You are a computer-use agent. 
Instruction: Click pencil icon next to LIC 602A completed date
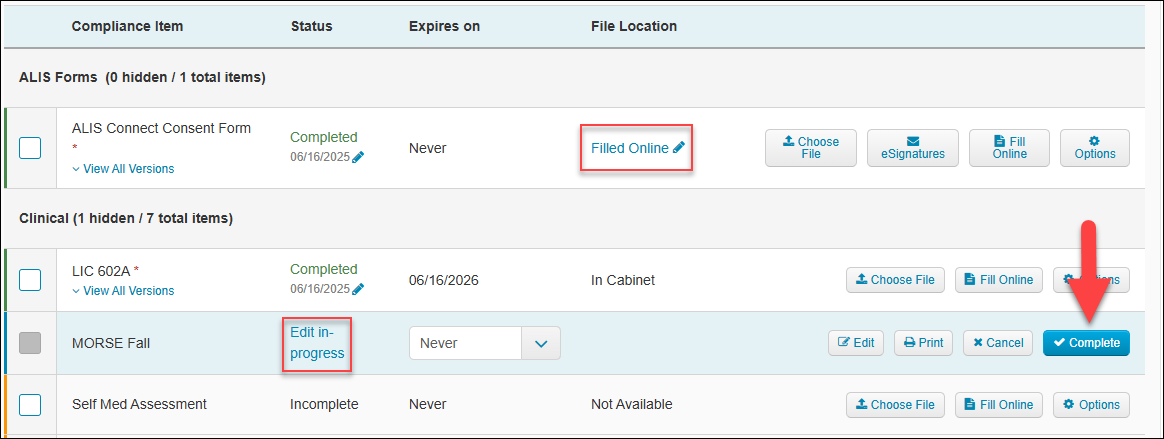coord(359,288)
